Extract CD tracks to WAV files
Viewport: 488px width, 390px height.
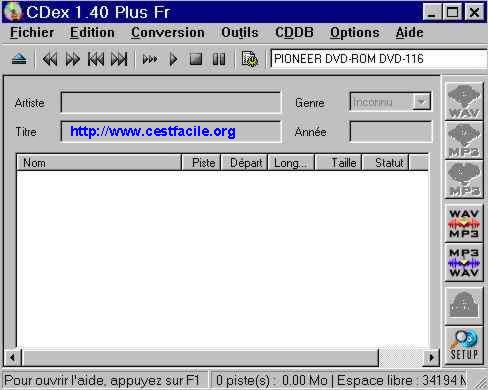[464, 101]
